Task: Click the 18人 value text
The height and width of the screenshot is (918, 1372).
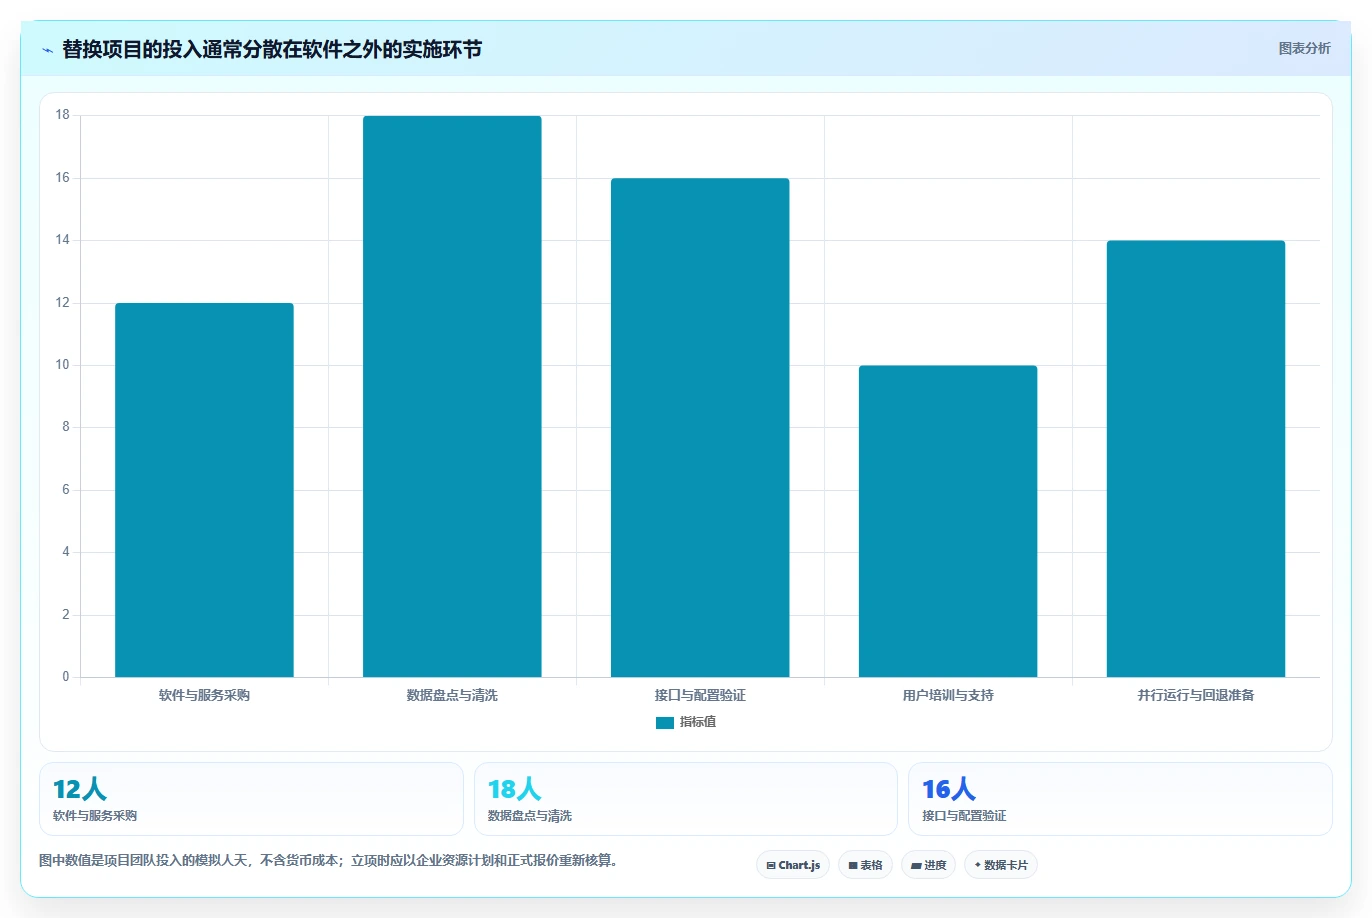Action: pyautogui.click(x=514, y=789)
